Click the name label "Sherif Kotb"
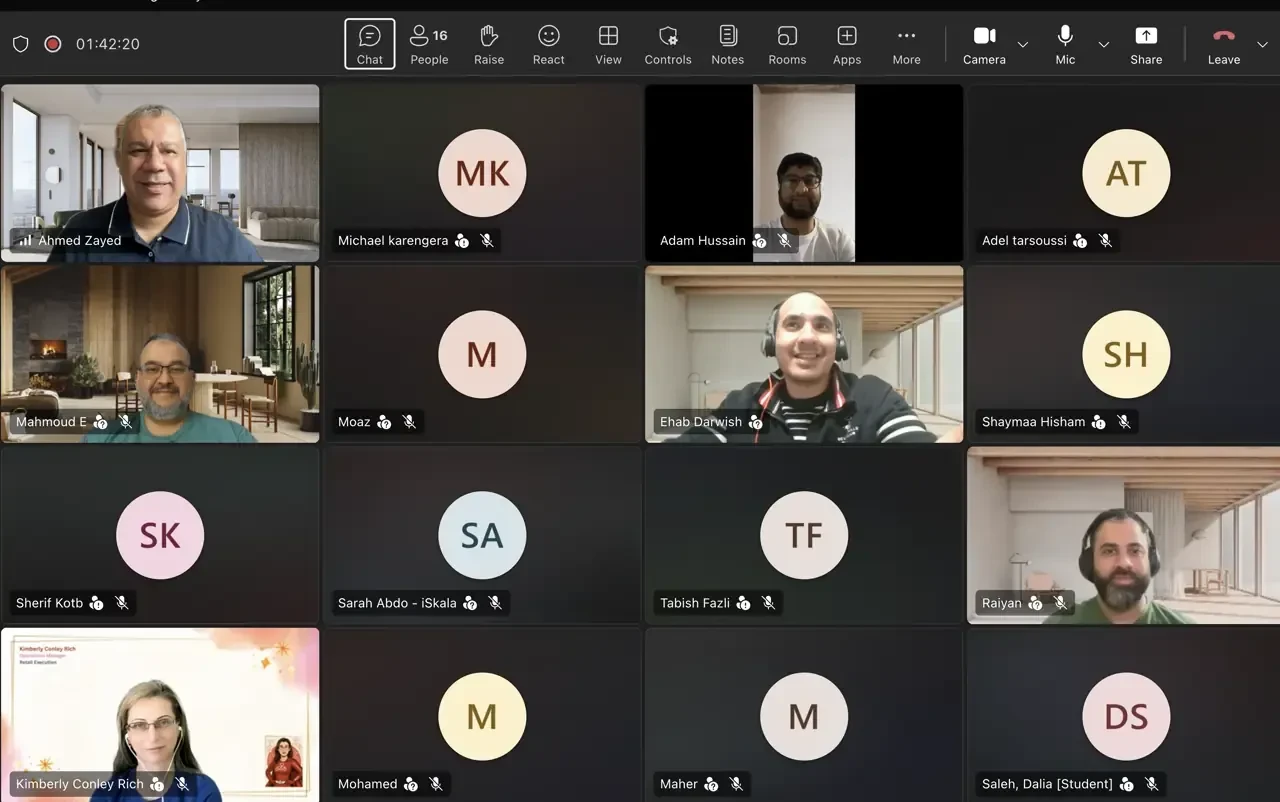Image resolution: width=1280 pixels, height=802 pixels. tap(49, 603)
